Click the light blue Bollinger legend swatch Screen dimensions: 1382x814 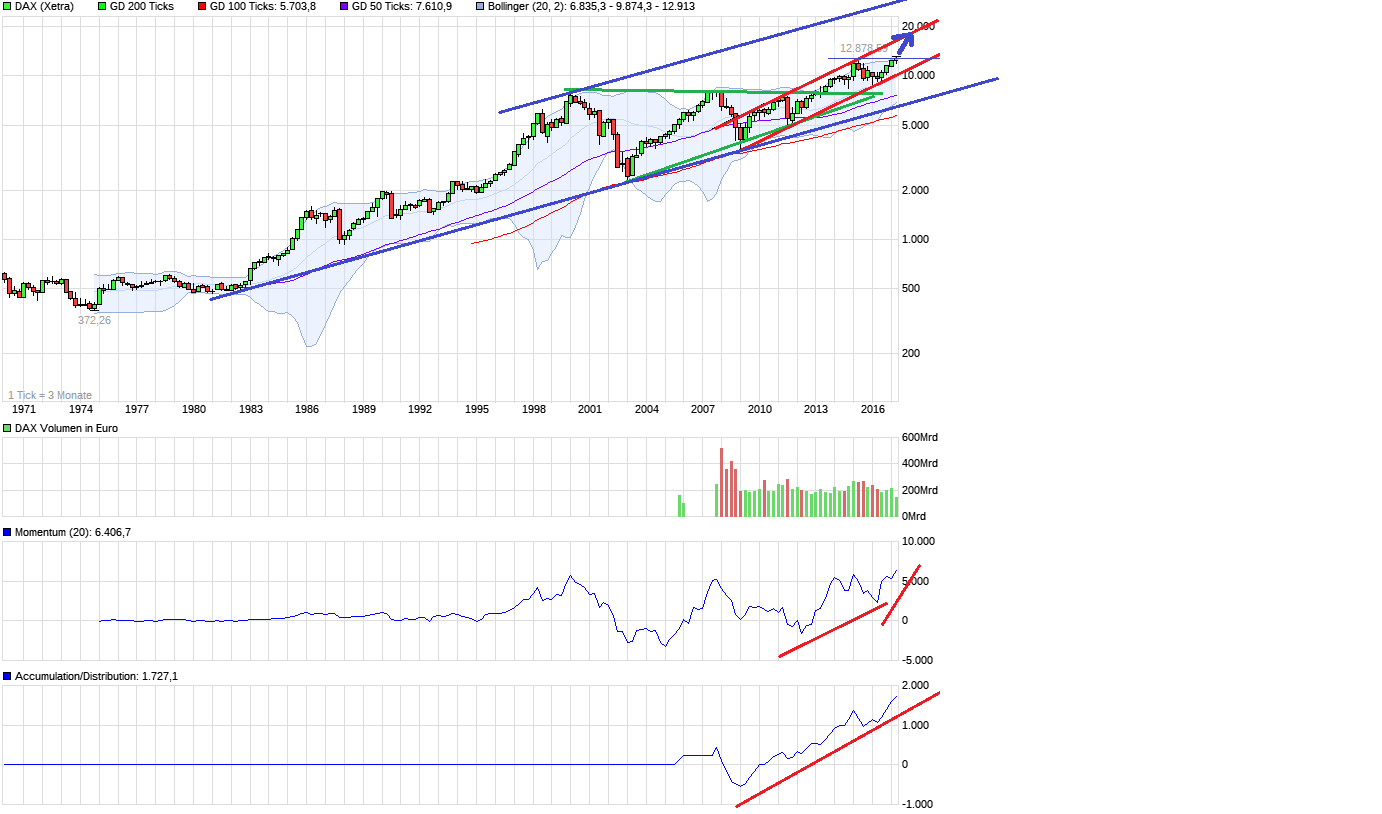pos(479,6)
